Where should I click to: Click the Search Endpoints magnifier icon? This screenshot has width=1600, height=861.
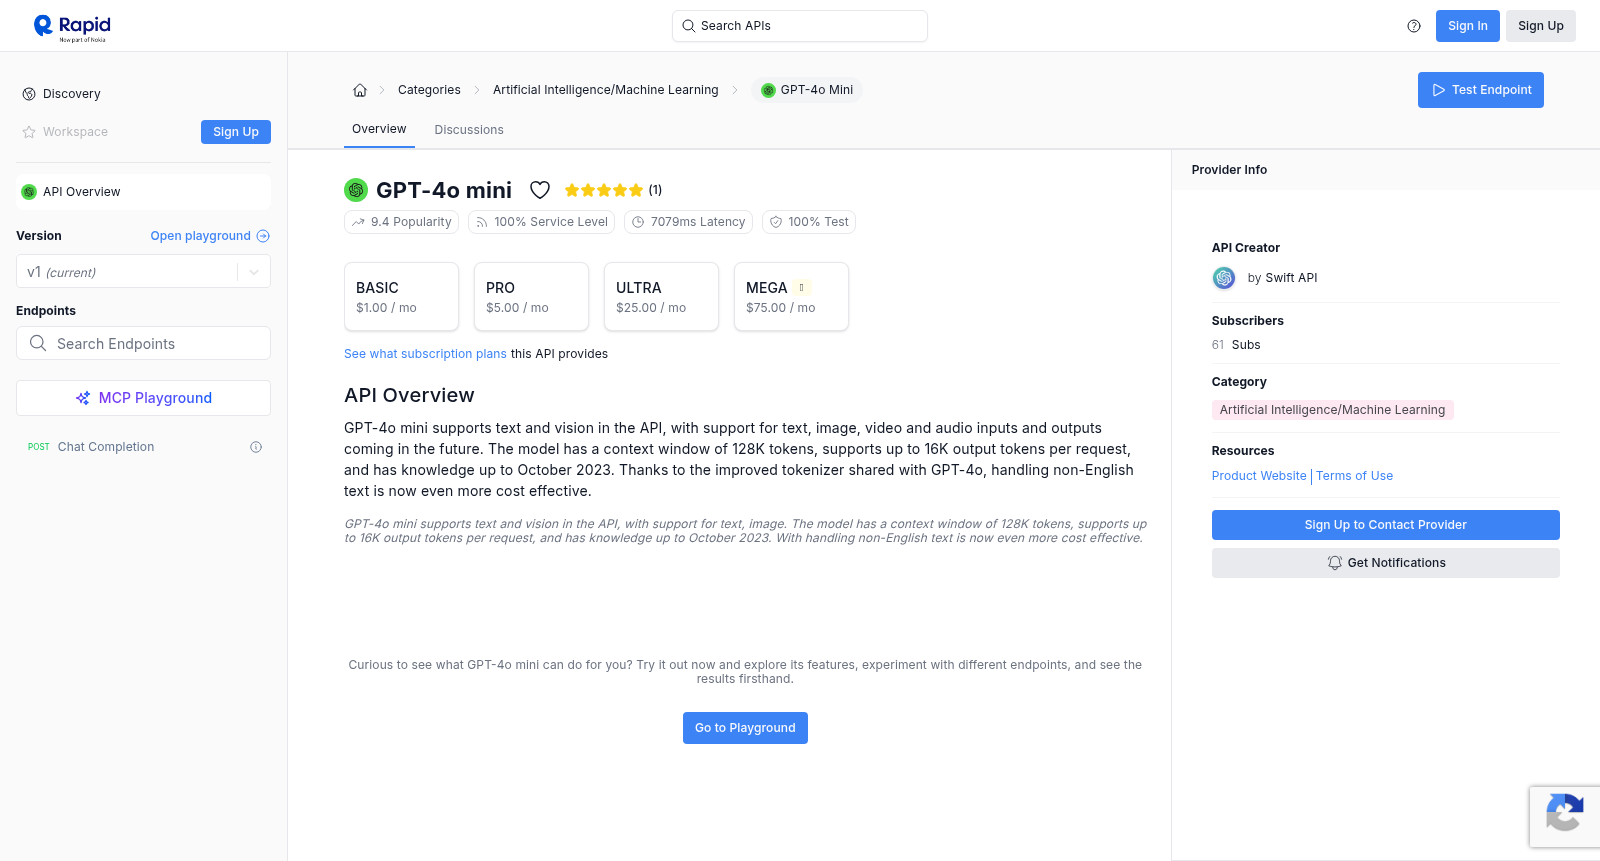38,343
